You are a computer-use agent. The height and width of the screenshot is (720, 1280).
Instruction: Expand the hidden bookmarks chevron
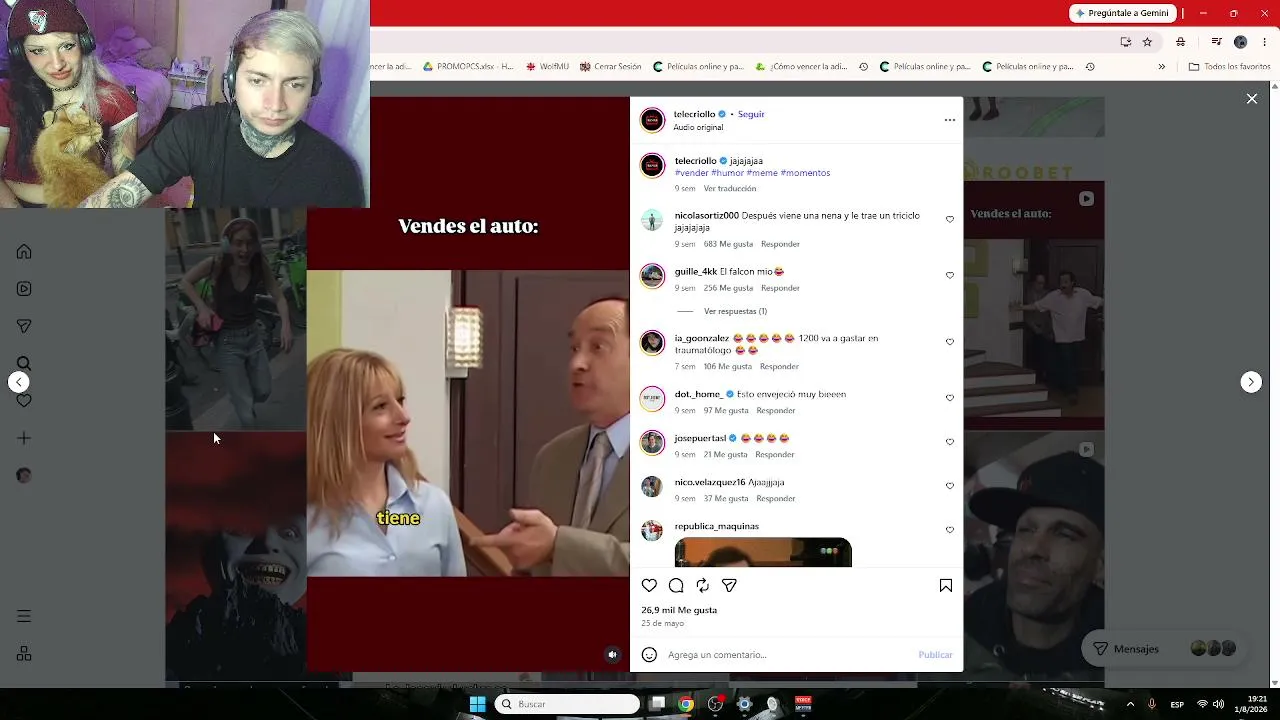click(1161, 67)
